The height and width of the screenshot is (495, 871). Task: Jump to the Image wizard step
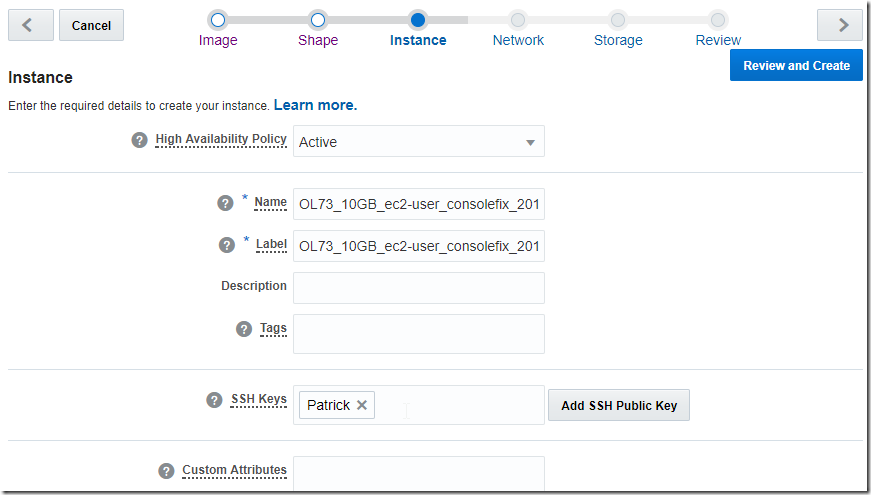click(218, 20)
